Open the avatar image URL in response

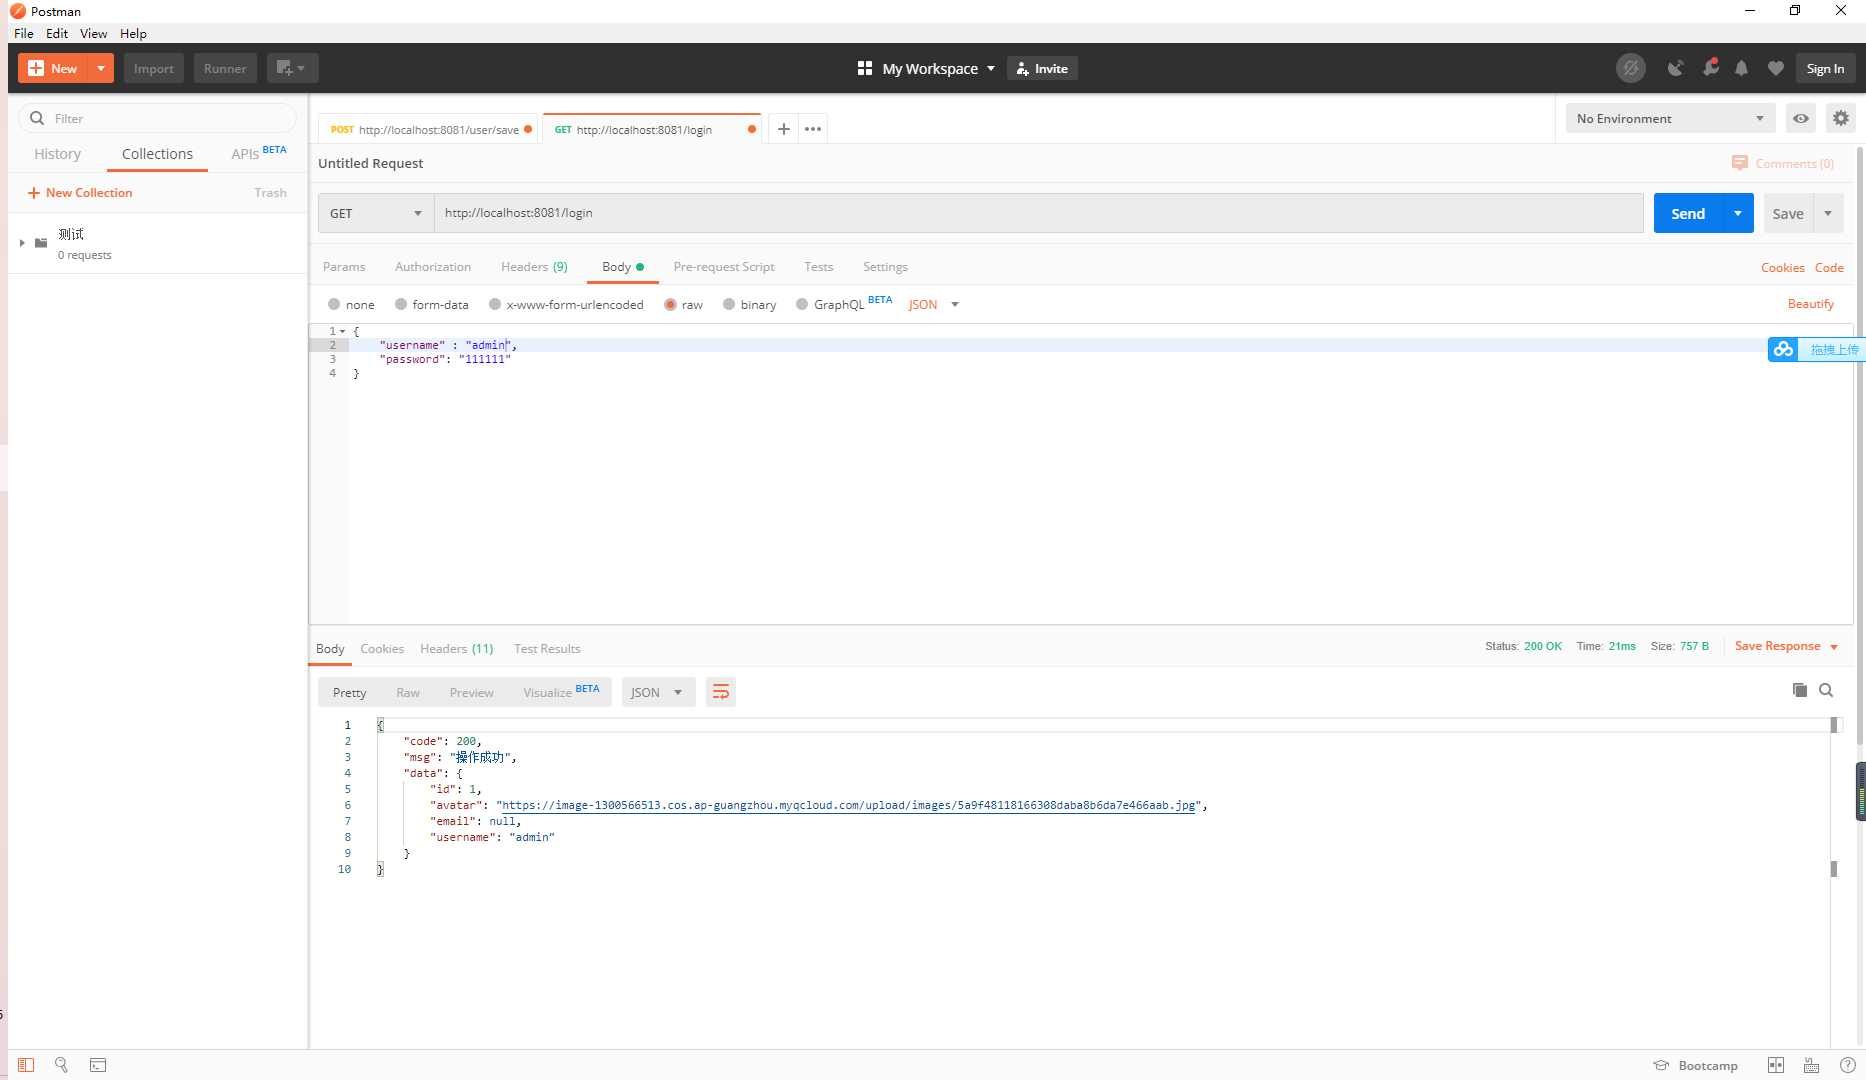(848, 805)
